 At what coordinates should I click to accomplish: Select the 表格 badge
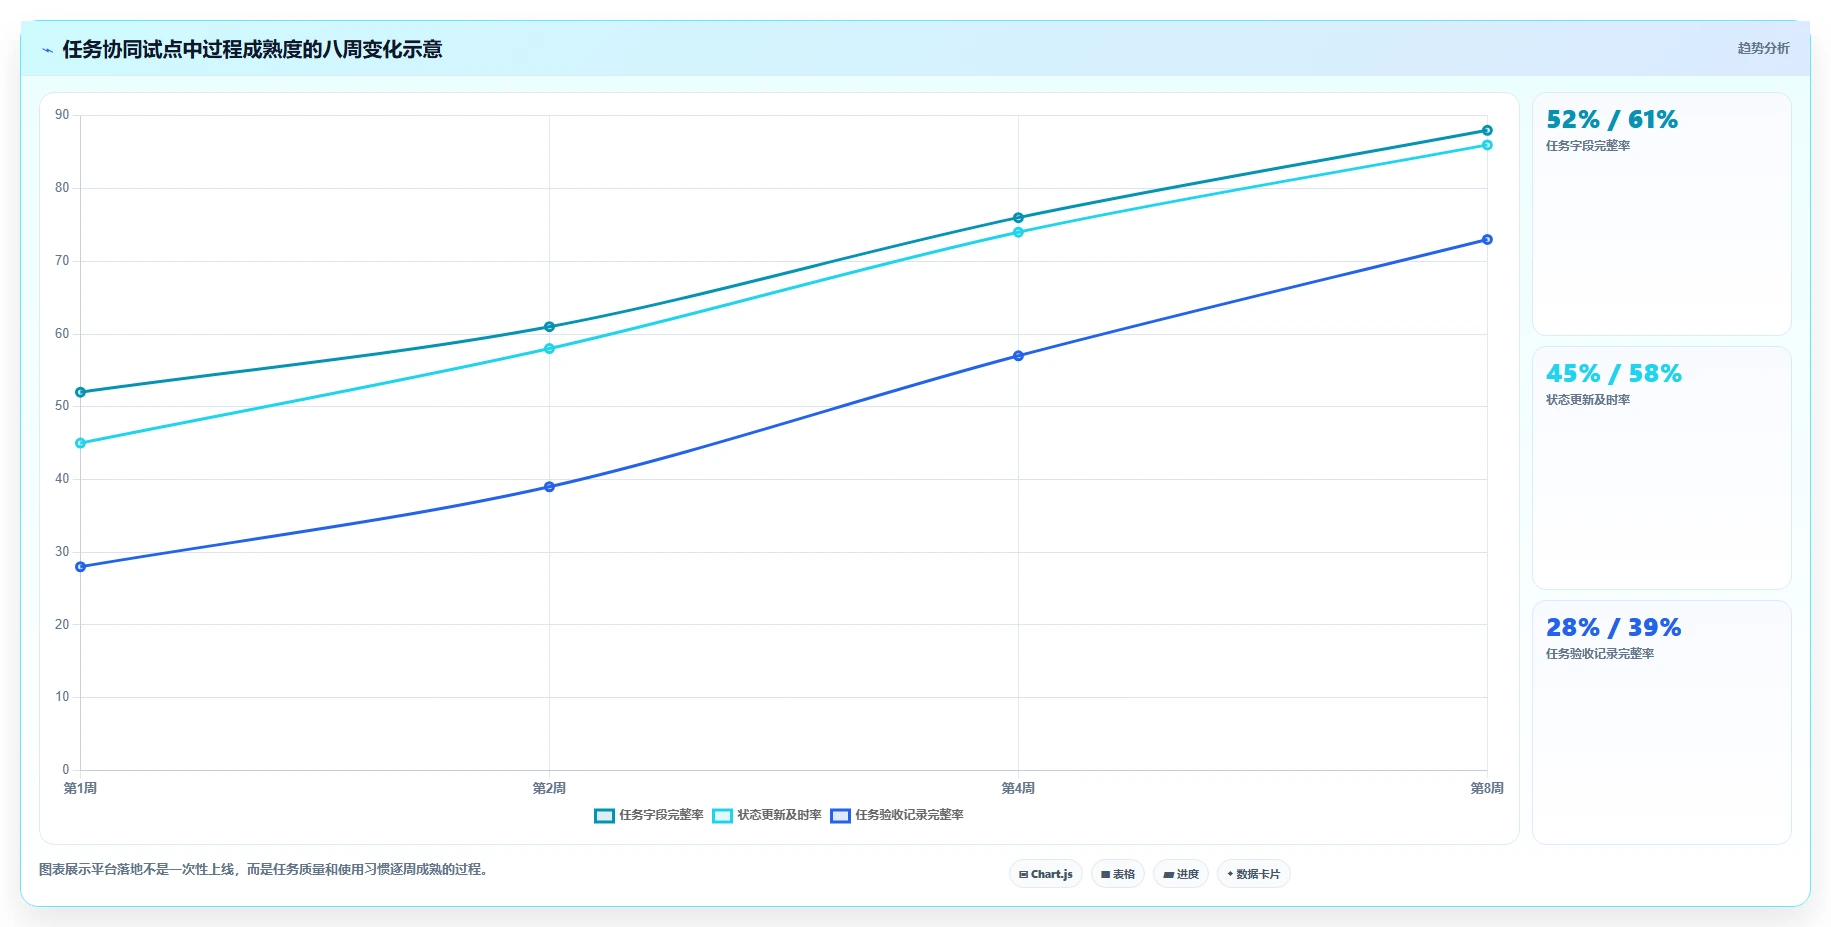1118,874
